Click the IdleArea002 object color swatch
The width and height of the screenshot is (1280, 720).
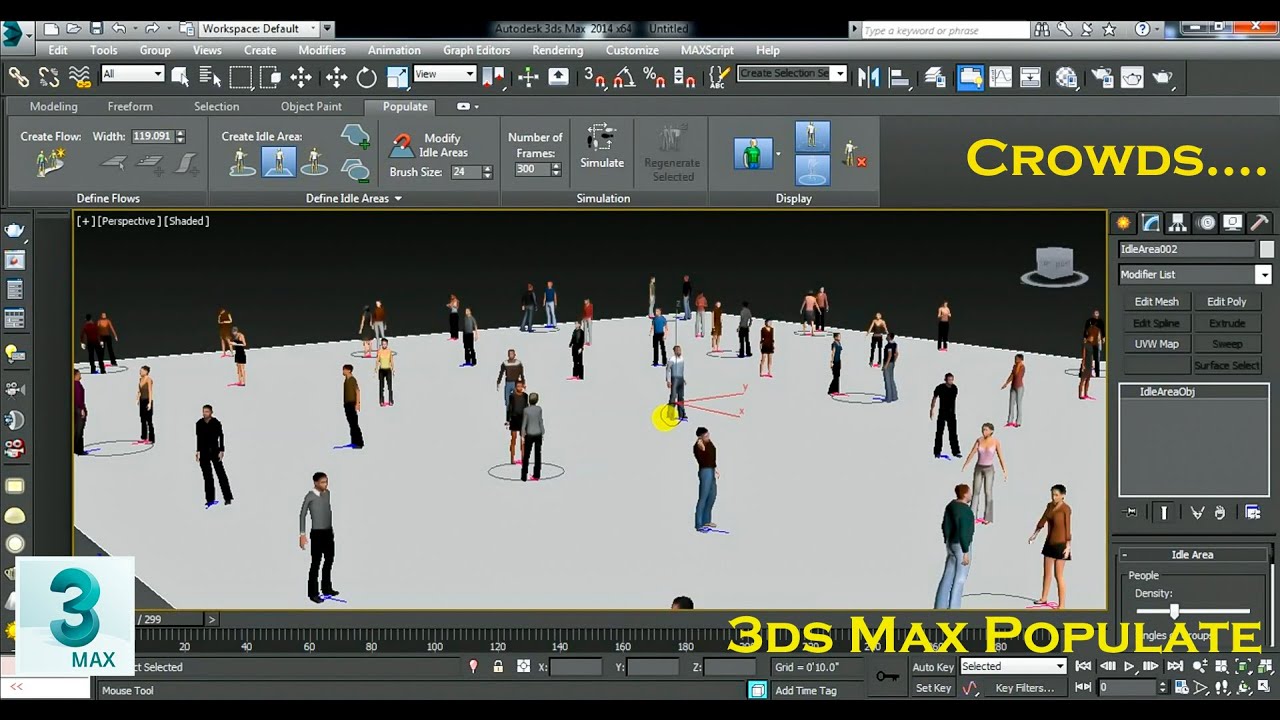coord(1266,249)
